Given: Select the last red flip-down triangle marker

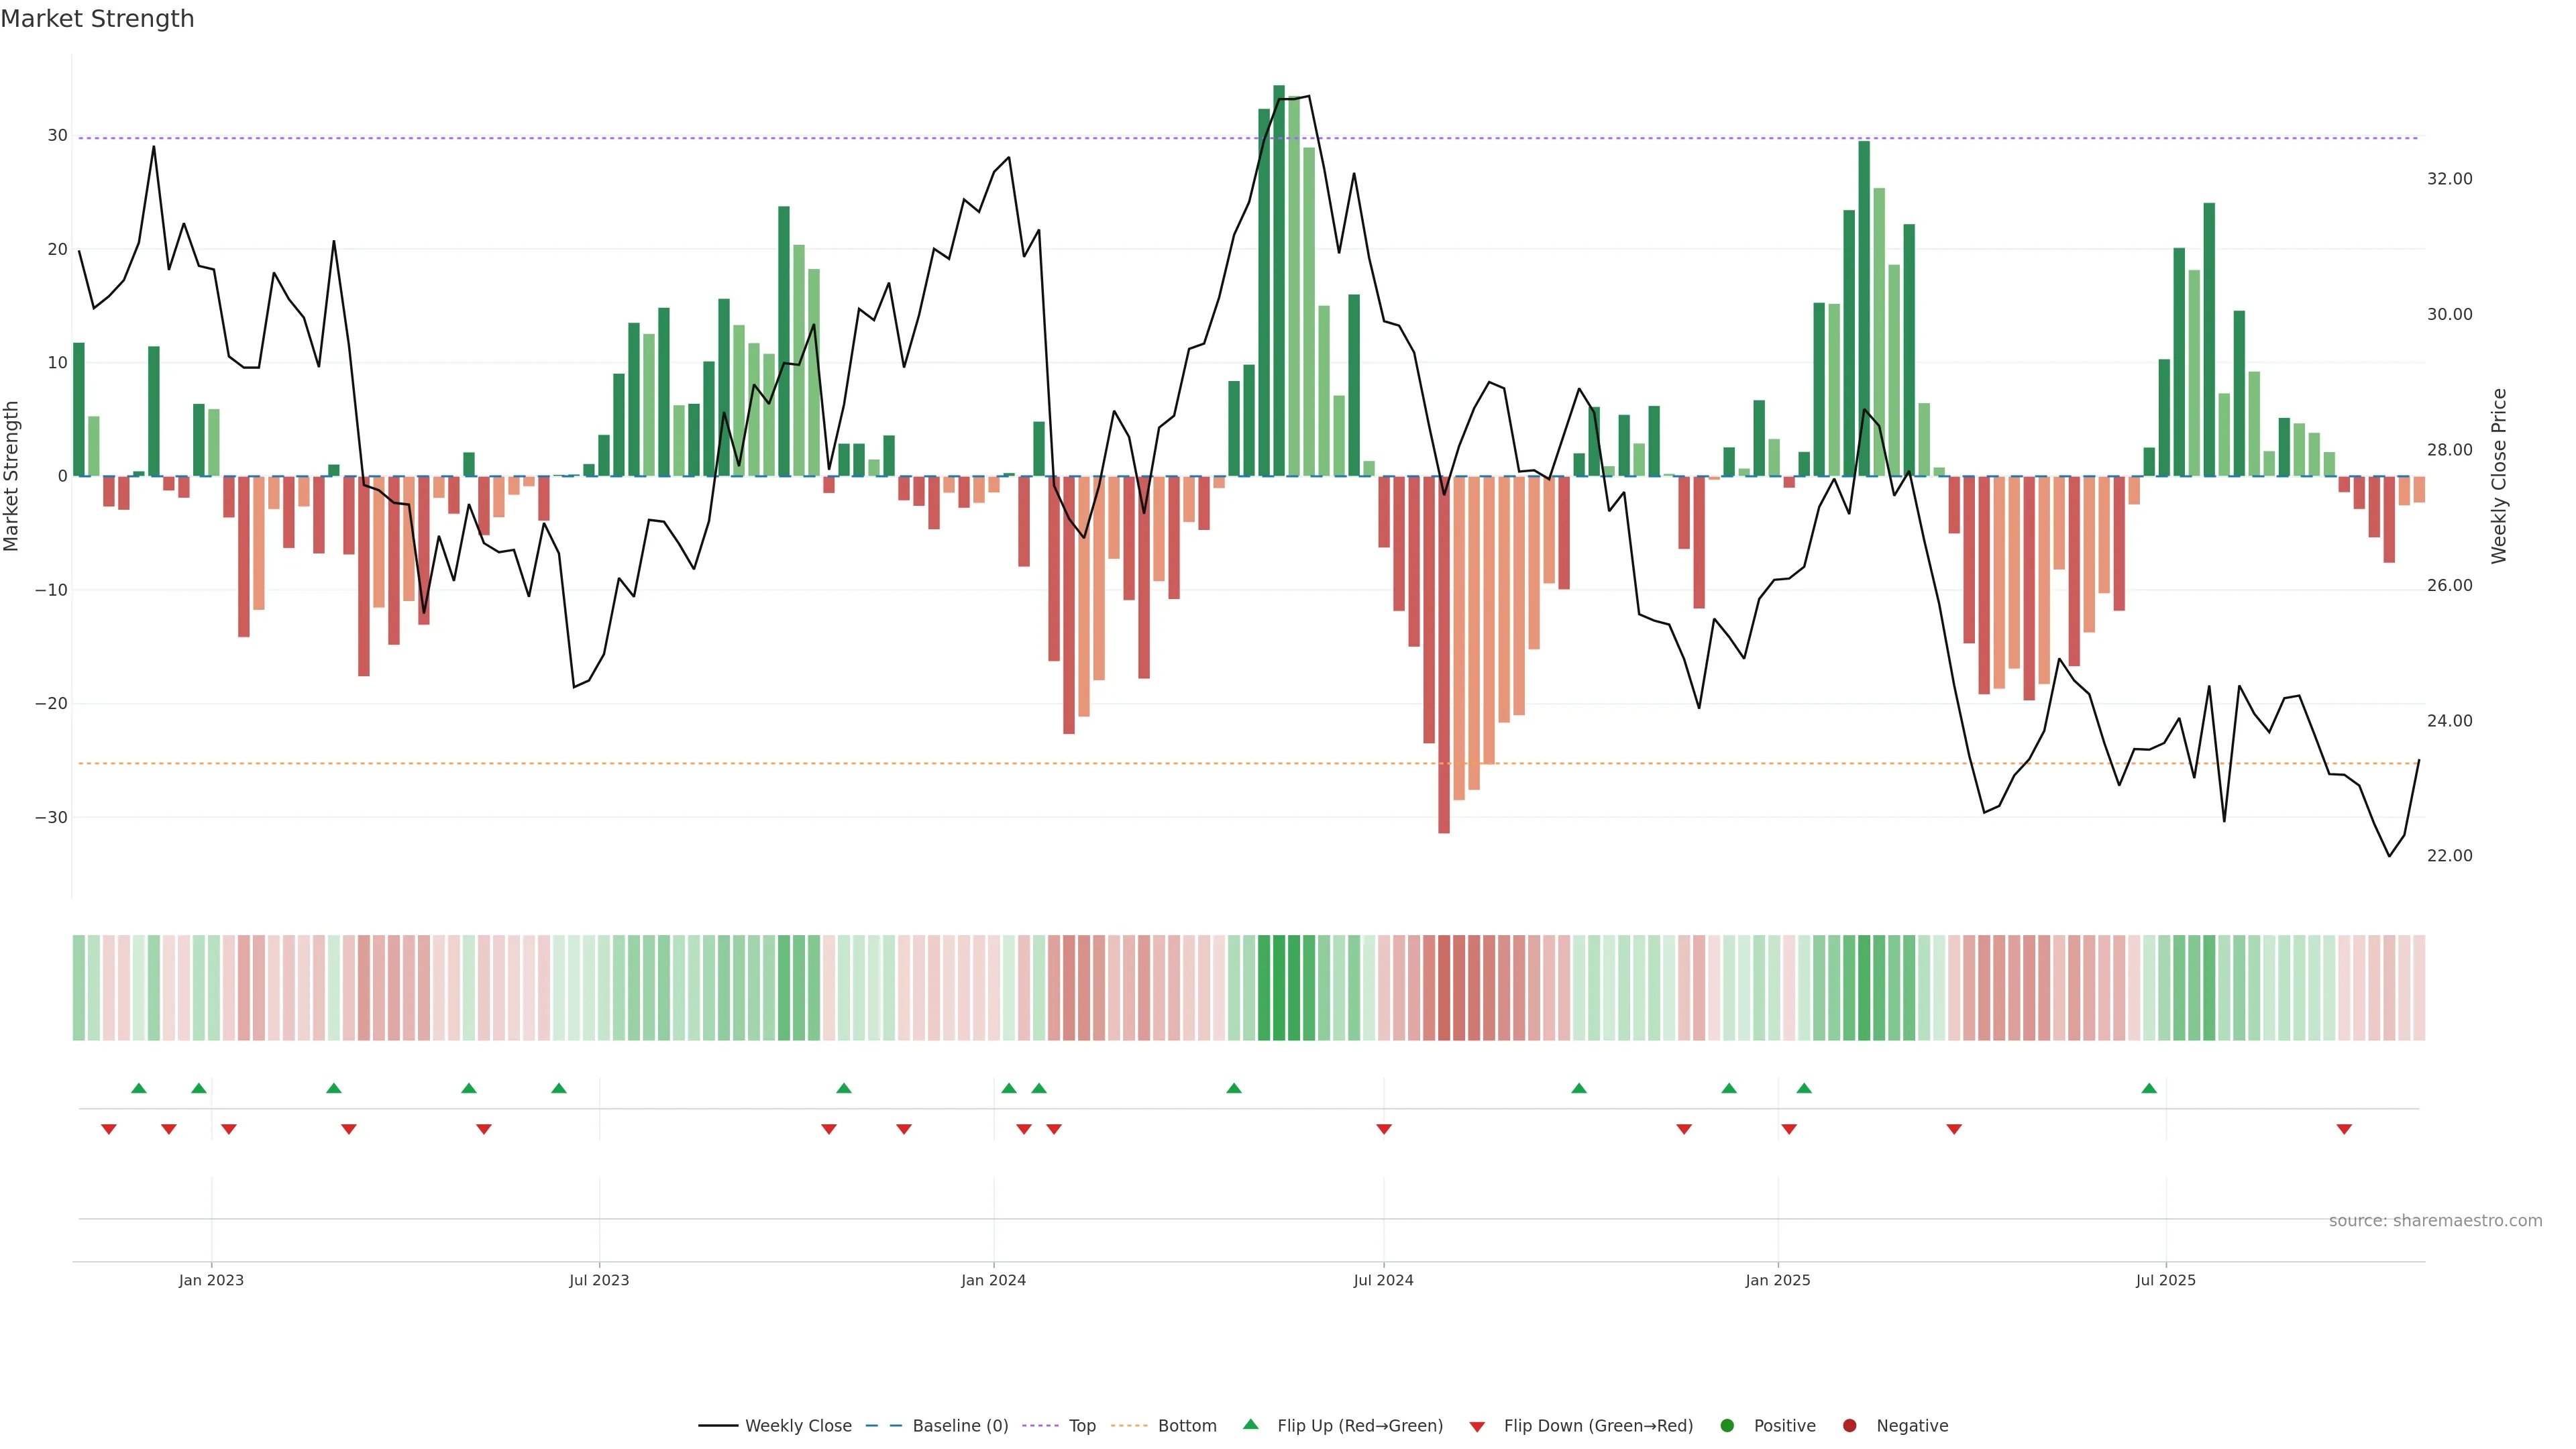Looking at the screenshot, I should [x=2344, y=1129].
